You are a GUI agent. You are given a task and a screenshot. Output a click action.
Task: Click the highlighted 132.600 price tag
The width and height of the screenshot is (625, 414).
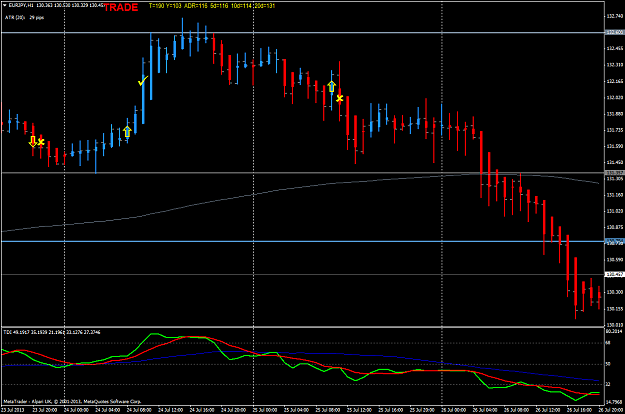click(x=614, y=32)
